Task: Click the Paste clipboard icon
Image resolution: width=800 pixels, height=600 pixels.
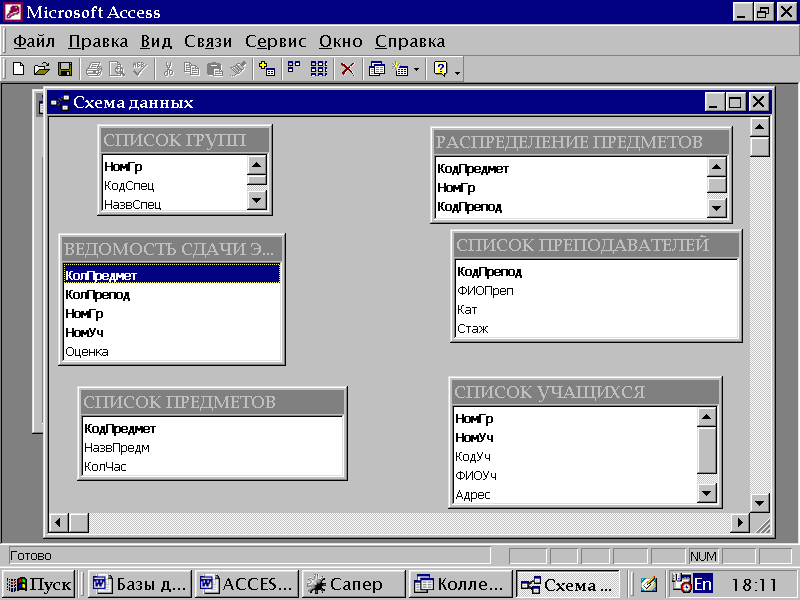Action: click(x=215, y=69)
